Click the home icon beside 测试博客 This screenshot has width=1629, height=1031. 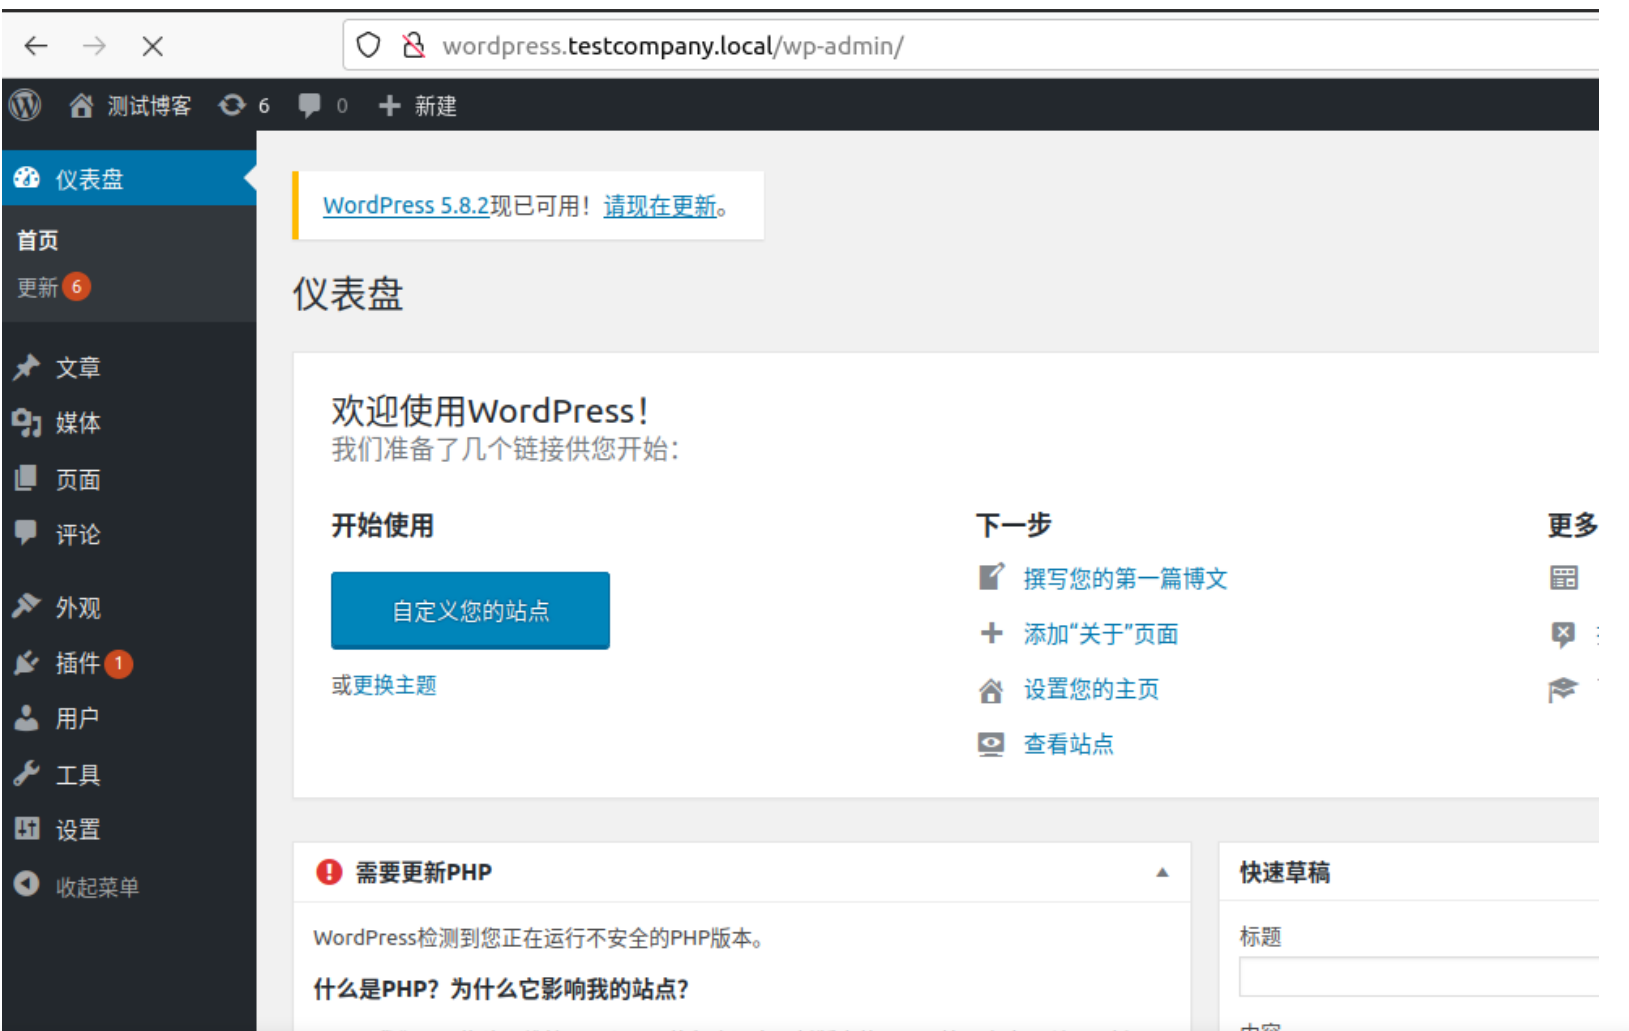pos(81,106)
